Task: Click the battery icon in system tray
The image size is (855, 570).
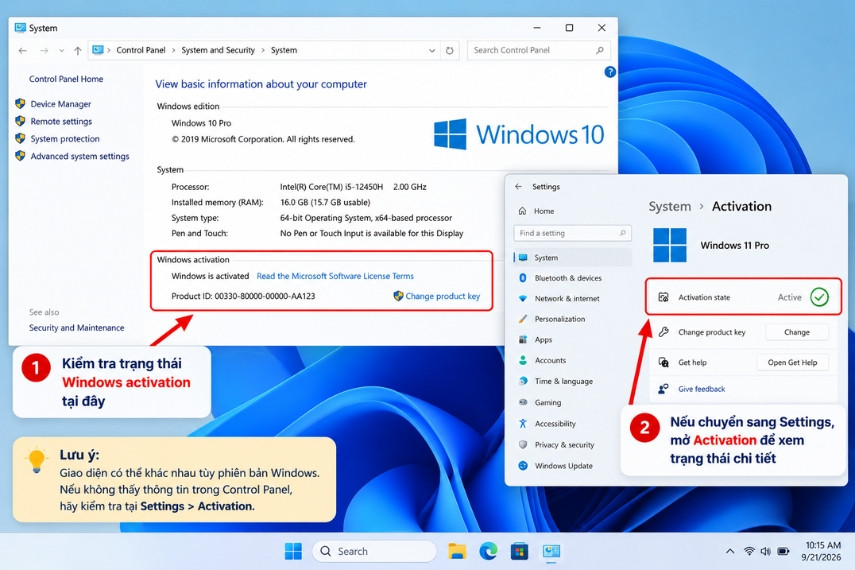Action: coord(783,551)
